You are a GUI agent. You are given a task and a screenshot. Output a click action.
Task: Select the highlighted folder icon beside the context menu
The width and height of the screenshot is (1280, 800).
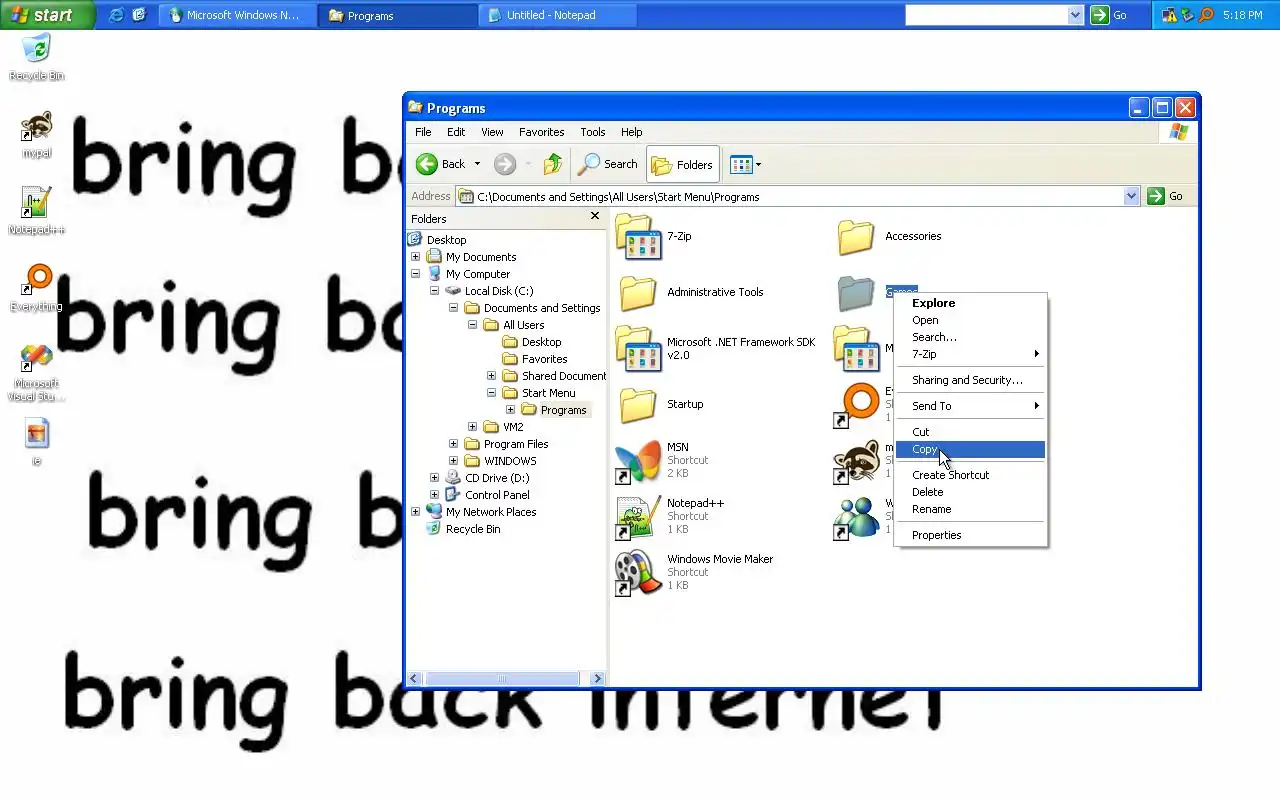[856, 293]
